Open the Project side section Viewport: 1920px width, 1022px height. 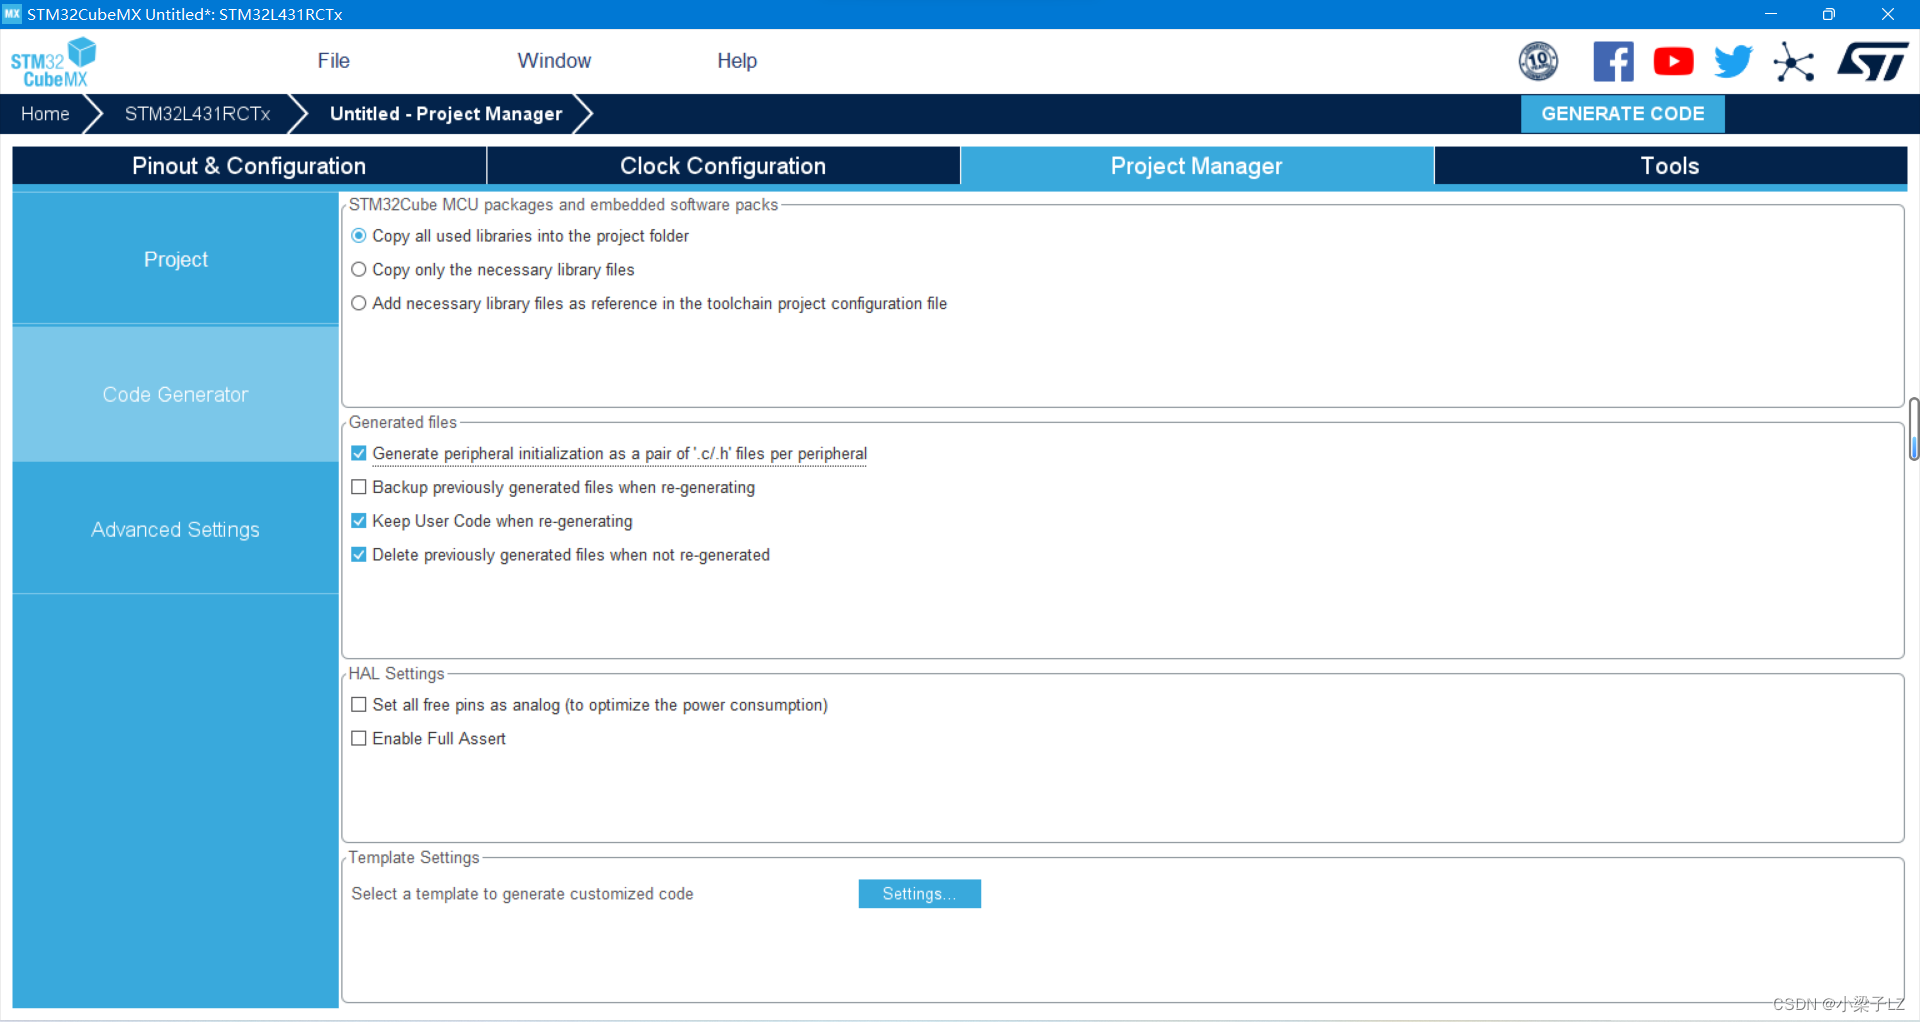pos(176,259)
